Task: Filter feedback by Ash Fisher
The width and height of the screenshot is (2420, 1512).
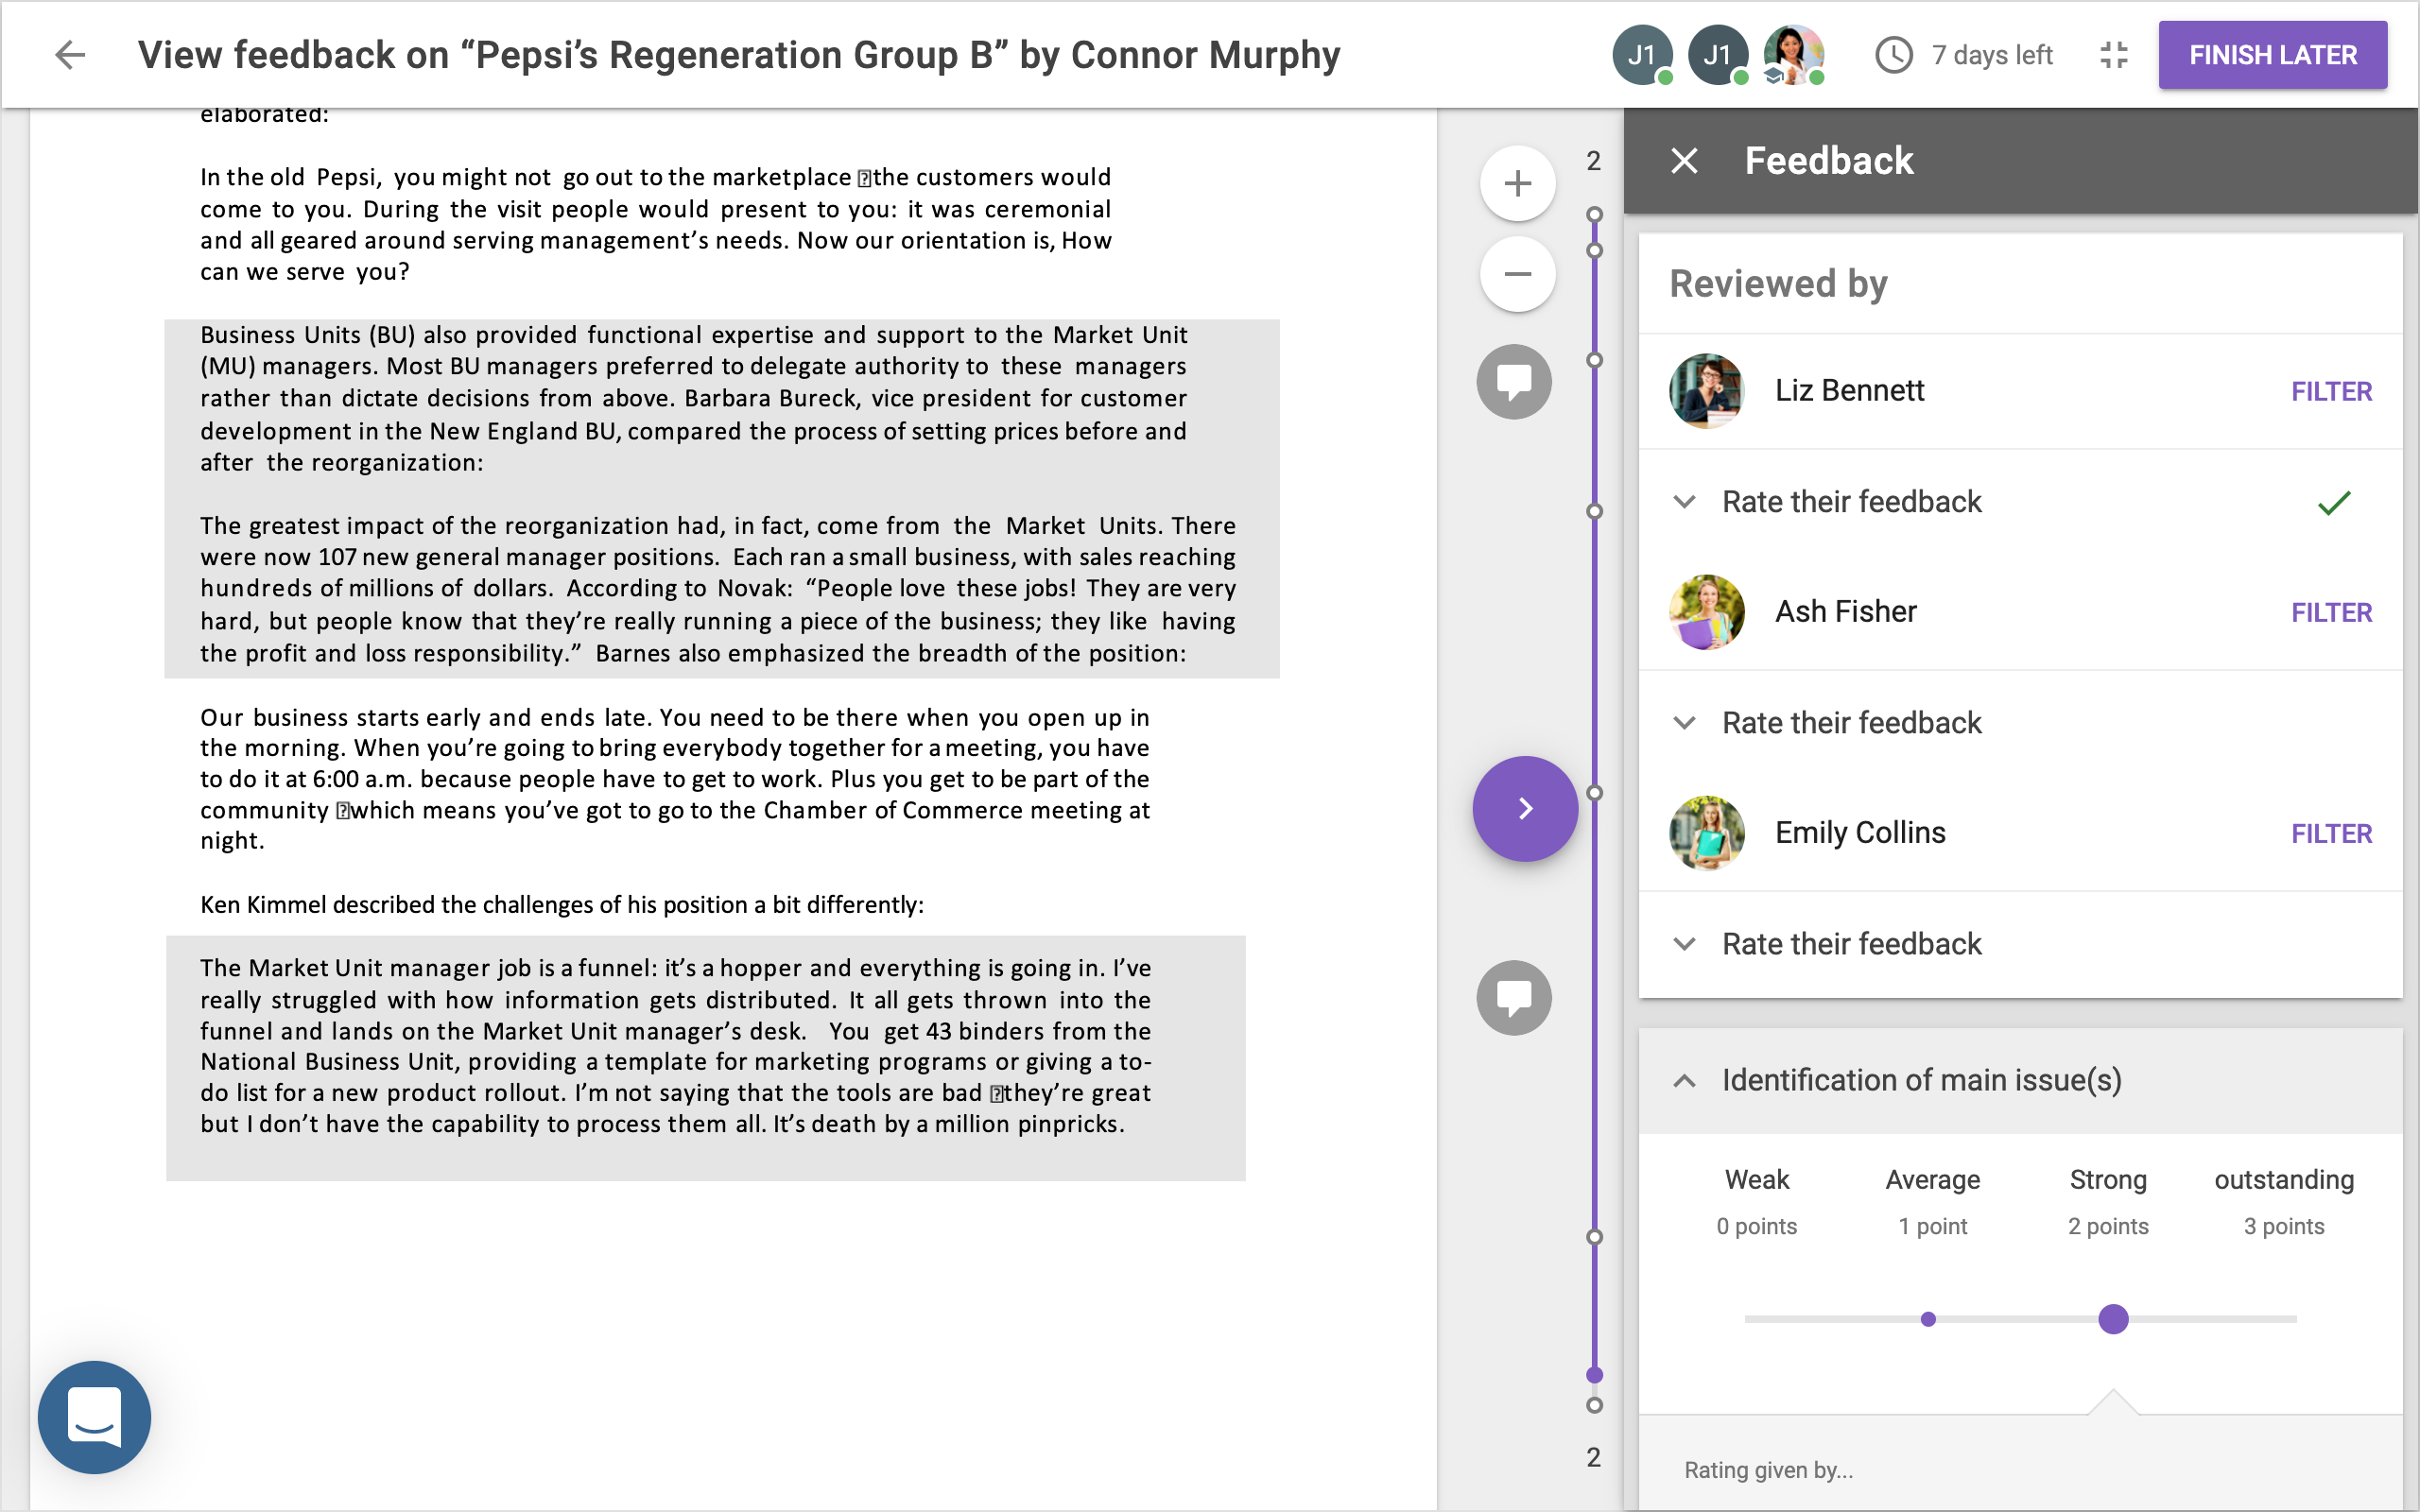Action: coord(2331,612)
